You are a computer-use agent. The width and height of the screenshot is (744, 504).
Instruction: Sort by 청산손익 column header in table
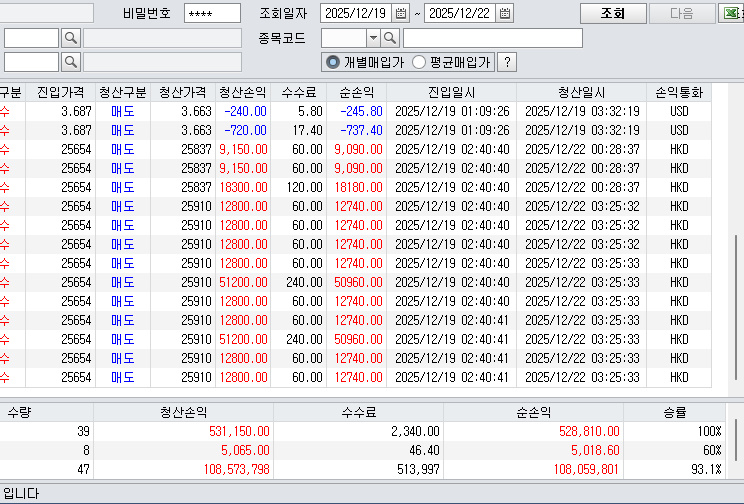[243, 92]
